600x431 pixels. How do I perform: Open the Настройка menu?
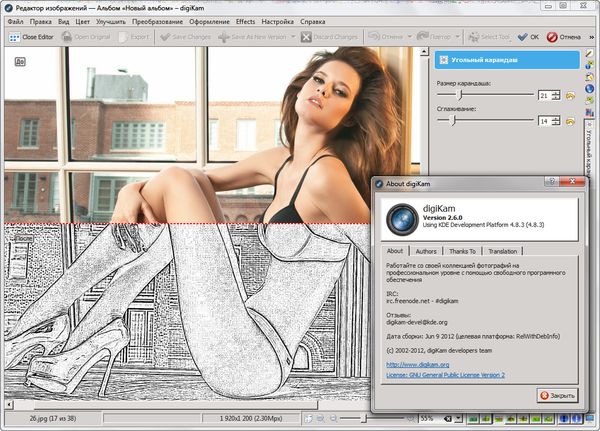(x=277, y=22)
